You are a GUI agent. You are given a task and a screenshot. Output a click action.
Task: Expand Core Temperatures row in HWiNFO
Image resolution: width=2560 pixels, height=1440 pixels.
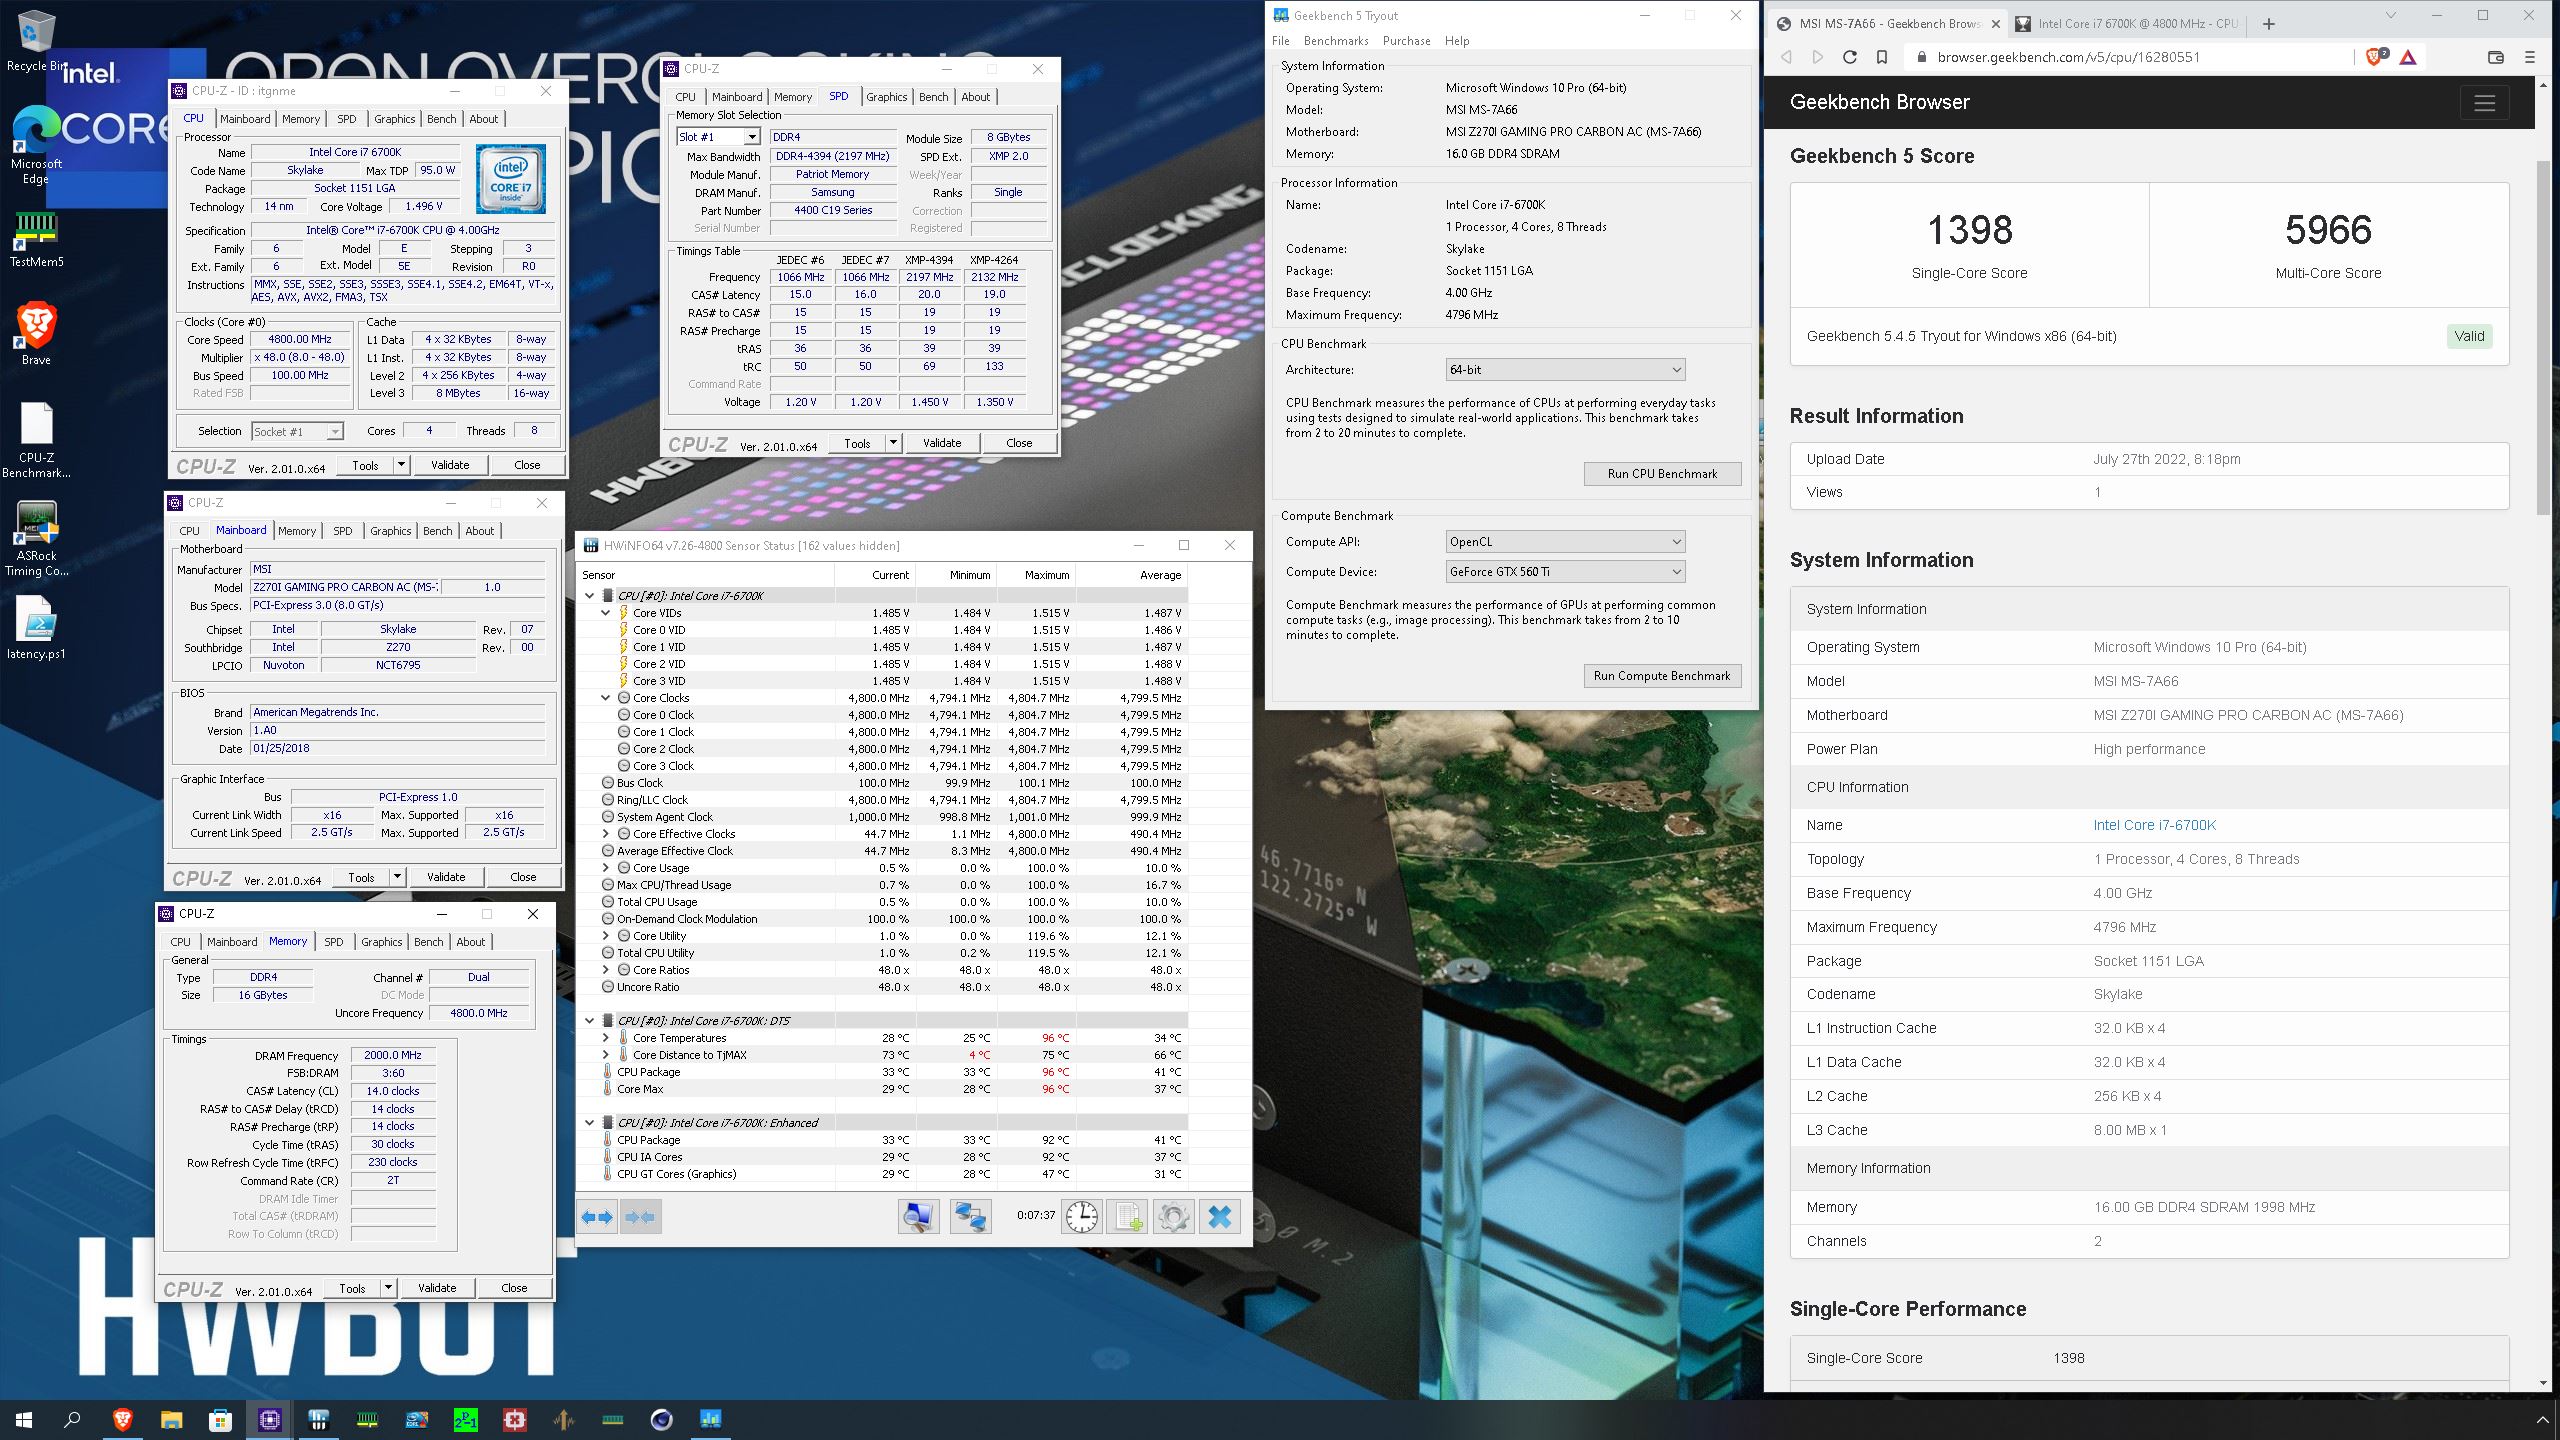click(606, 1038)
